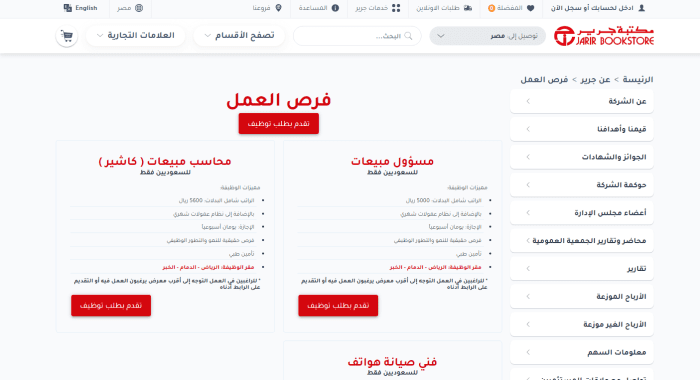The image size is (700, 380).
Task: Click محاسب مبيعات ( كاشير ) title
Action: (x=165, y=161)
